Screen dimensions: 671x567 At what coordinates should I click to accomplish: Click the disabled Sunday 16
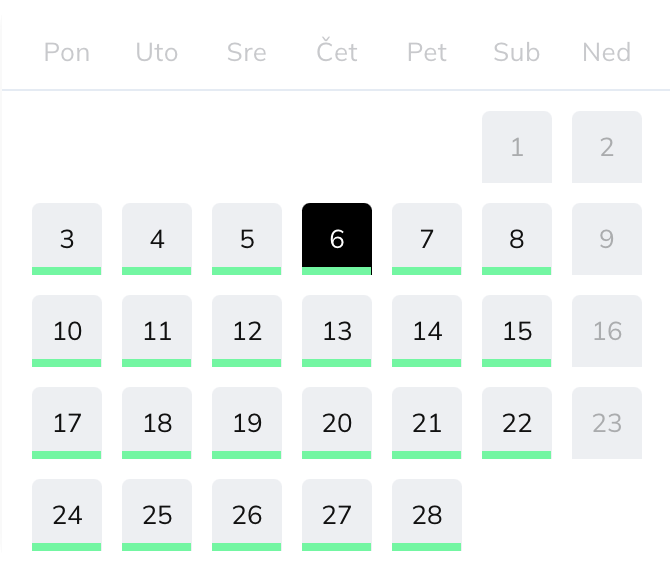pyautogui.click(x=607, y=331)
